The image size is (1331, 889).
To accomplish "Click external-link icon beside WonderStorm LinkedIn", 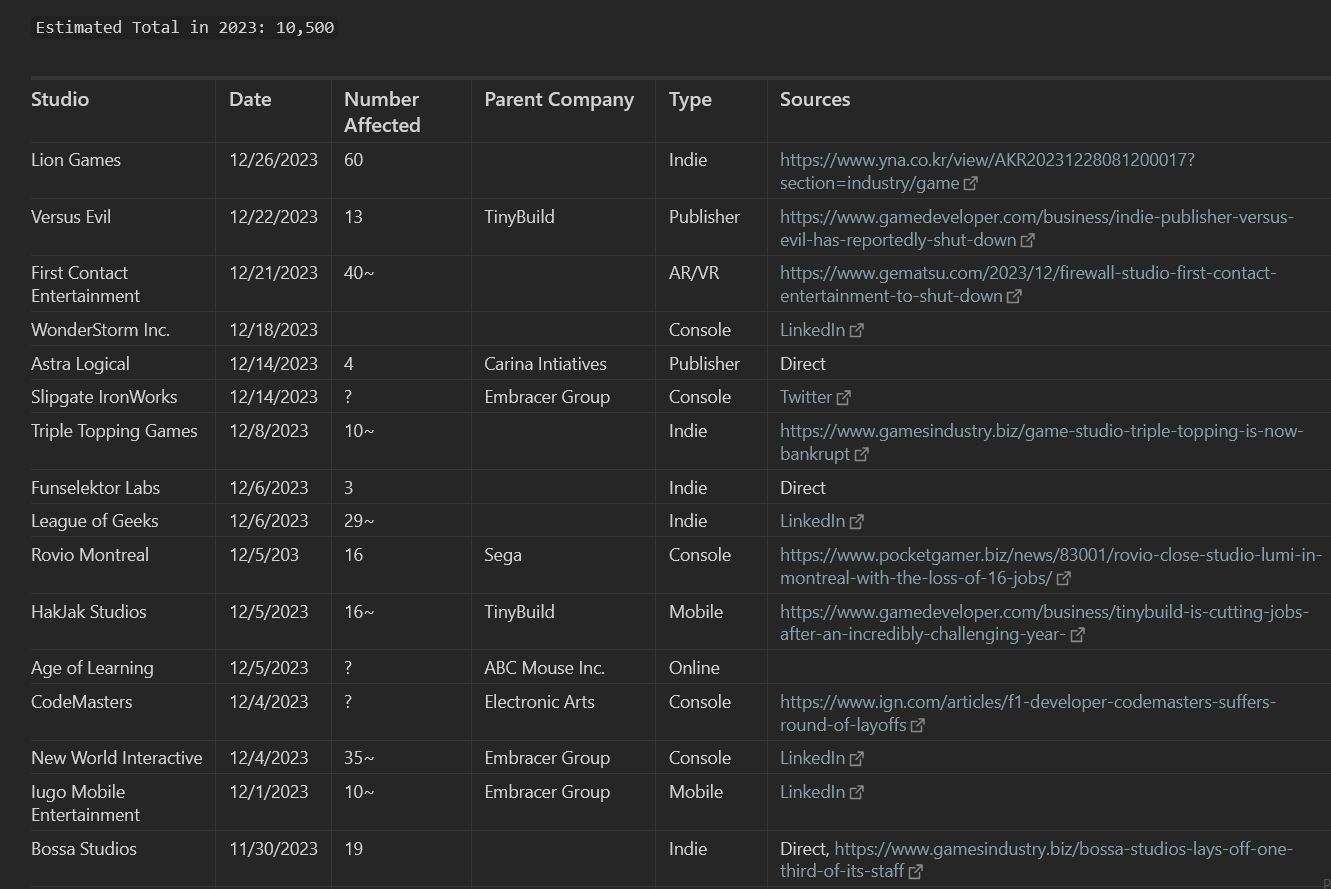I will coord(856,330).
